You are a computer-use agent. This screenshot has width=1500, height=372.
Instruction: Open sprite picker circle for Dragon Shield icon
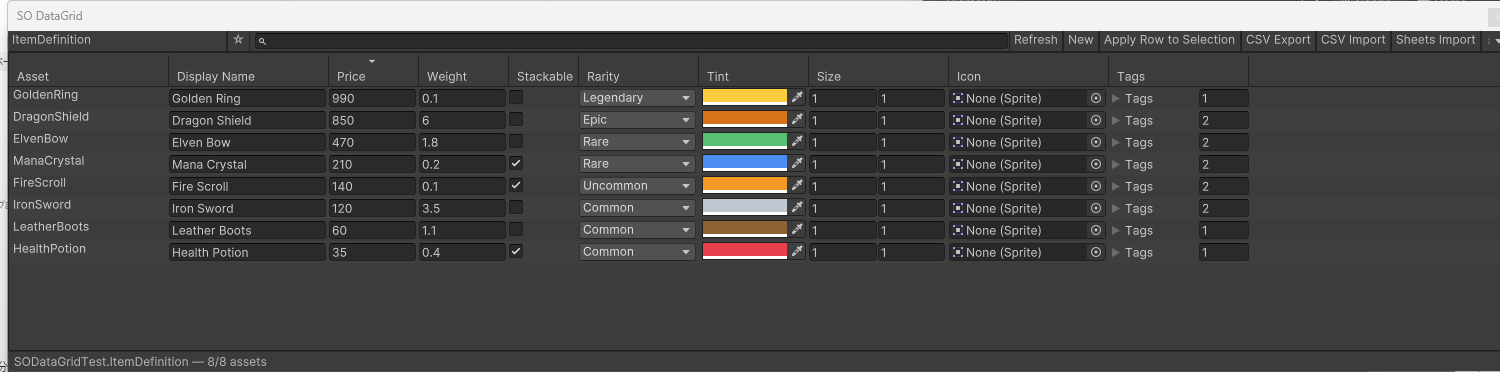click(x=1096, y=120)
